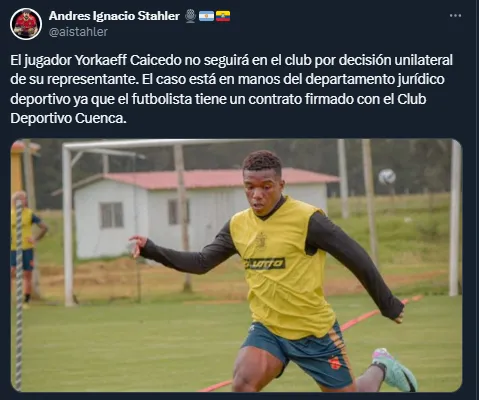
Task: Click the person standing at photo's left edge
Action: [x=27, y=247]
